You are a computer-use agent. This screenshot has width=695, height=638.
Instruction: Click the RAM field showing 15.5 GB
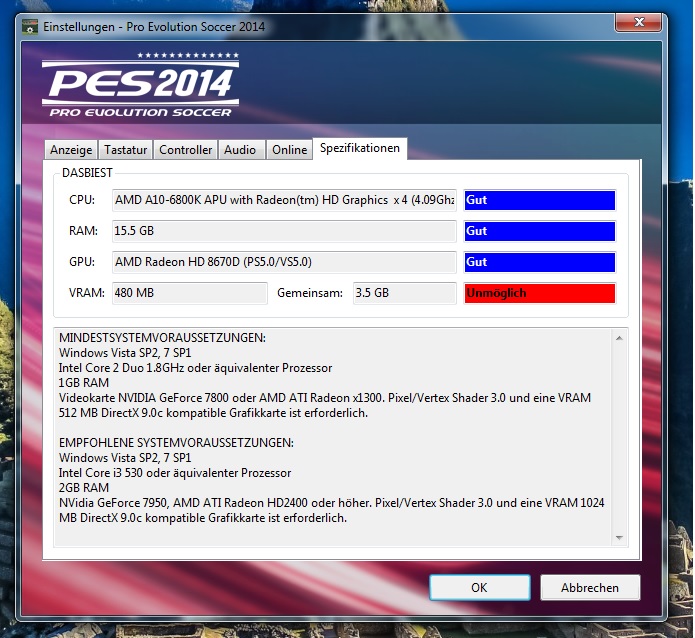point(284,231)
